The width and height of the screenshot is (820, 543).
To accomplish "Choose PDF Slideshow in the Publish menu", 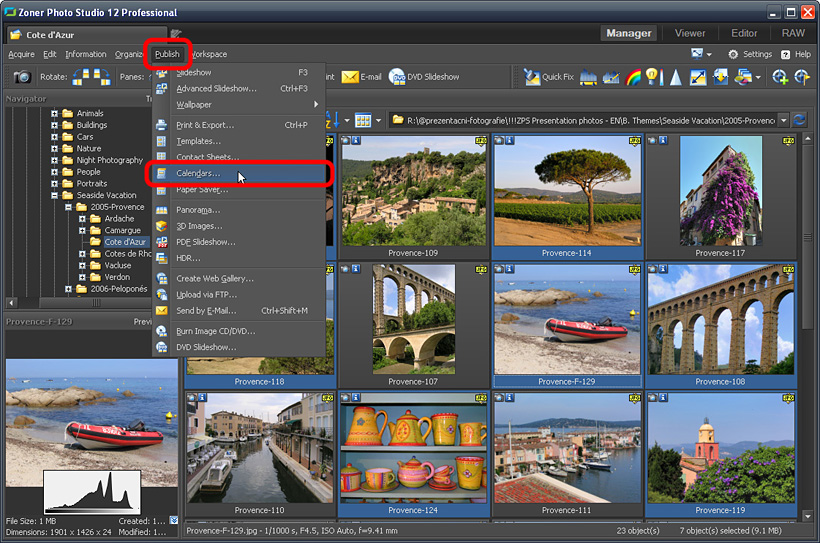I will point(239,242).
